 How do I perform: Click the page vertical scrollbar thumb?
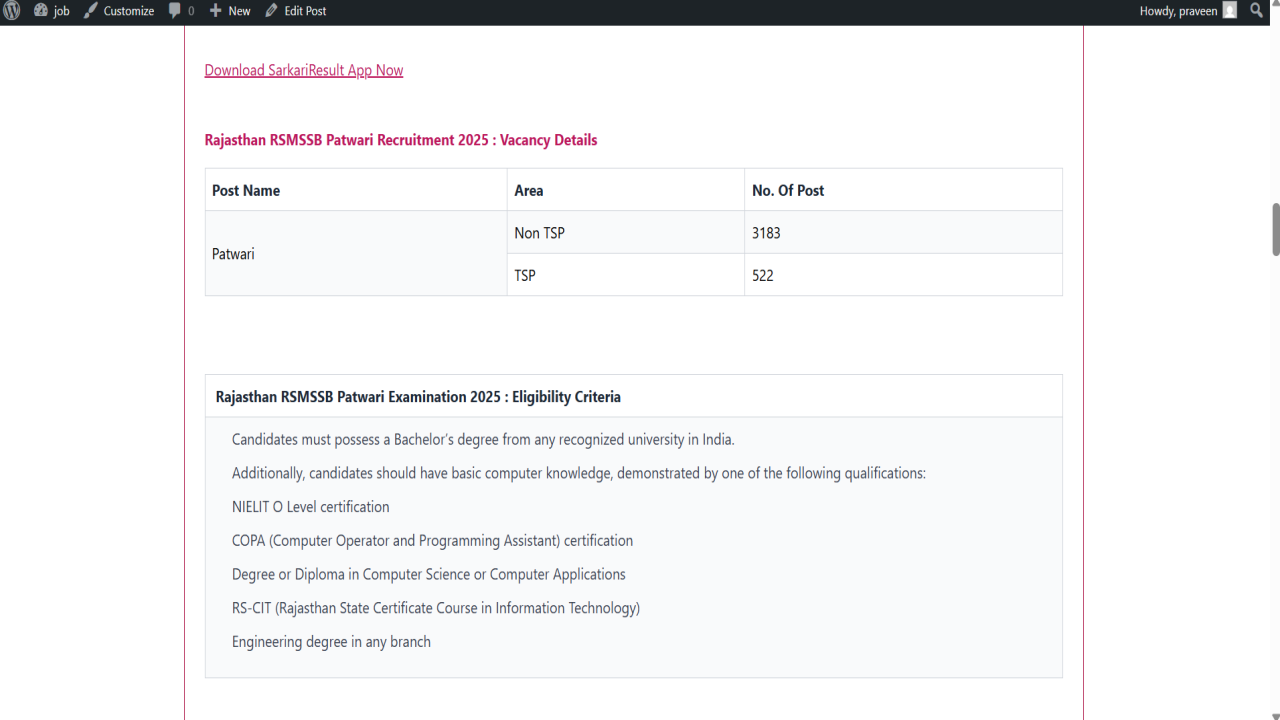pos(1275,229)
